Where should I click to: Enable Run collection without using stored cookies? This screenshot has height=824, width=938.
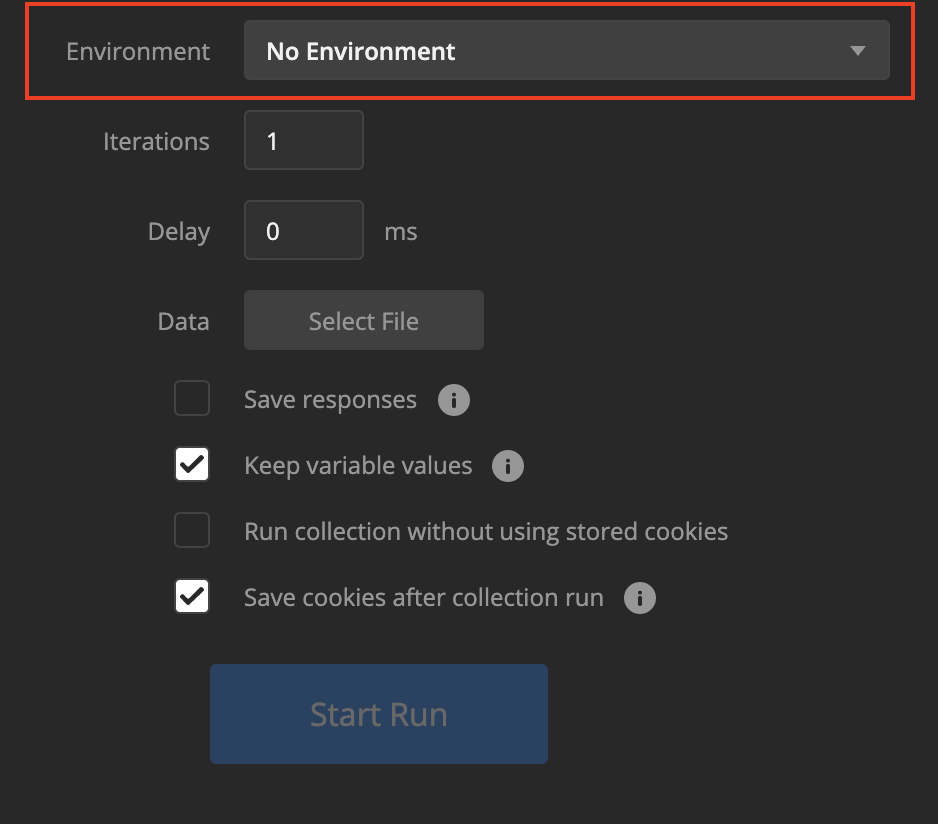pos(191,530)
